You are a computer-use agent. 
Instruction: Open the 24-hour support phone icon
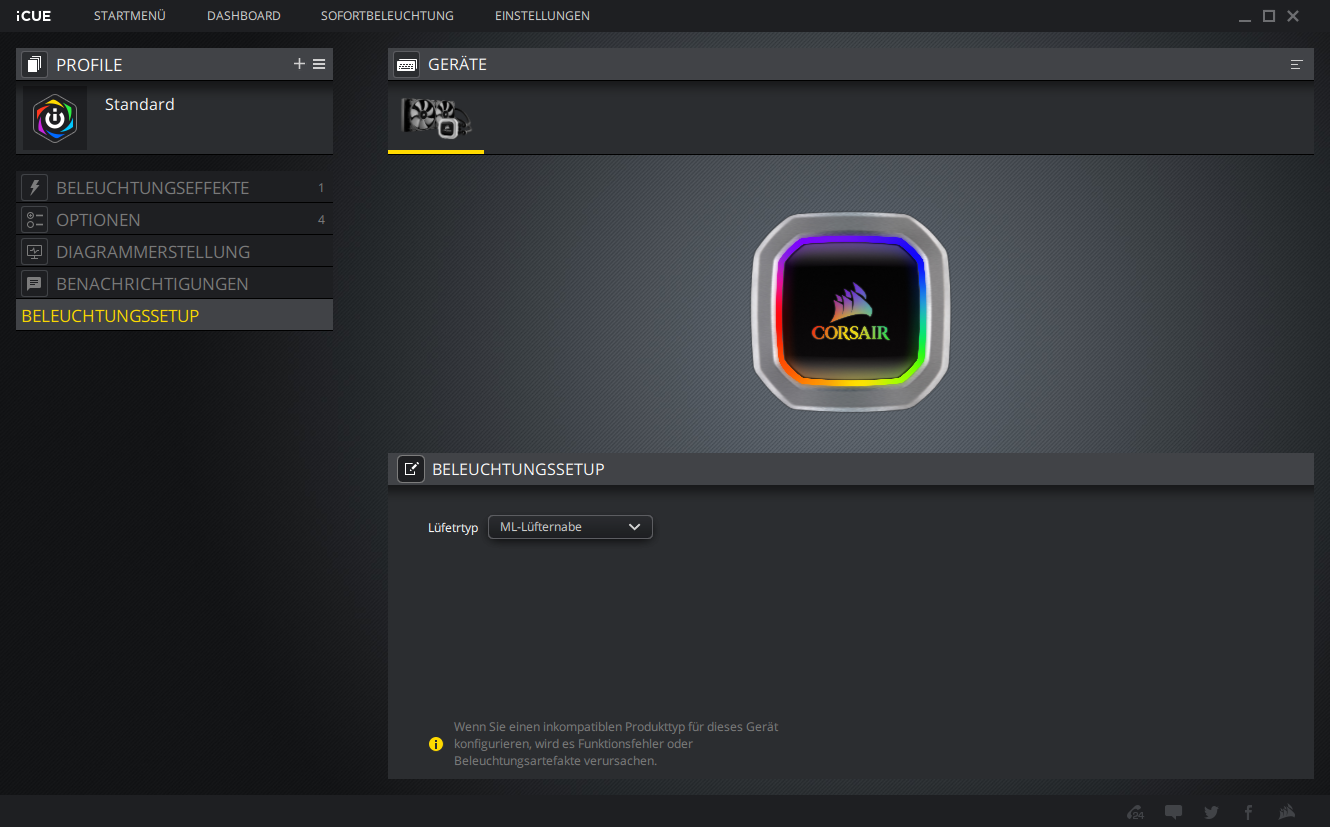point(1135,812)
